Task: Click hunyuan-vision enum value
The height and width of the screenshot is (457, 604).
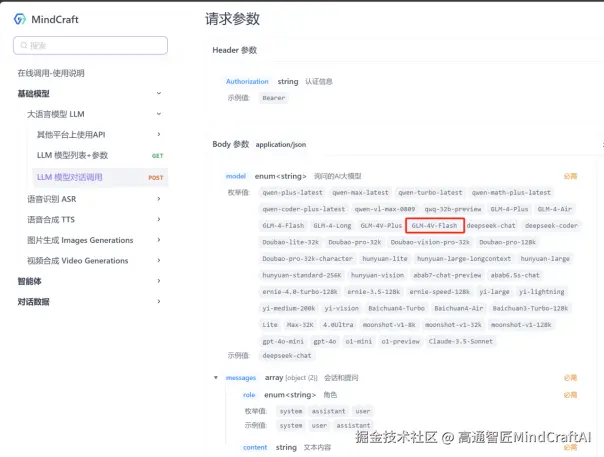Action: [377, 275]
